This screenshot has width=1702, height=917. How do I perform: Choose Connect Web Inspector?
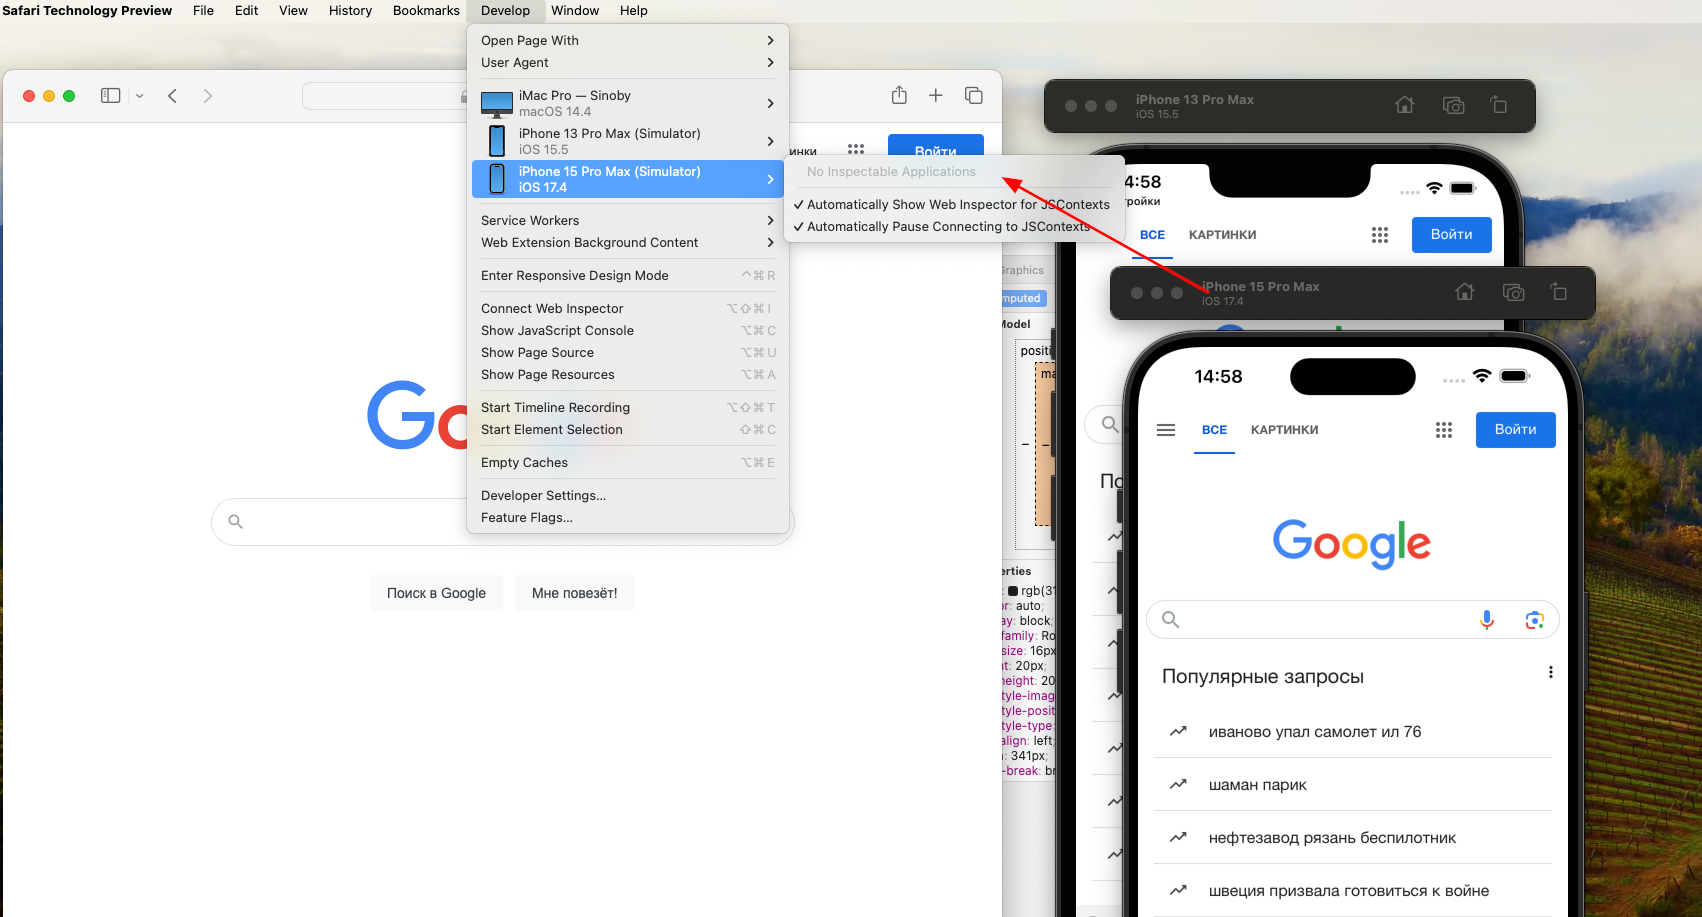(x=628, y=308)
